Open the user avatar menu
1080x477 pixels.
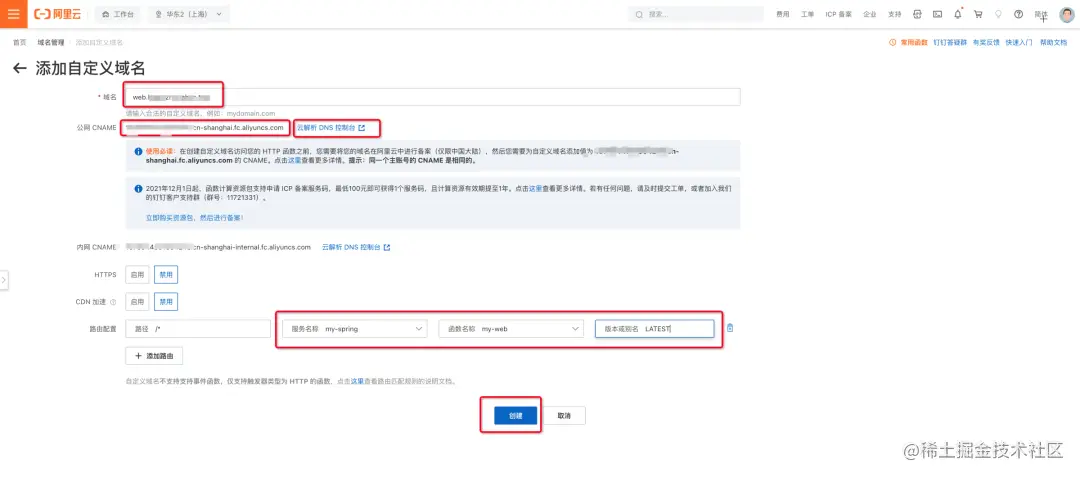(x=1066, y=14)
